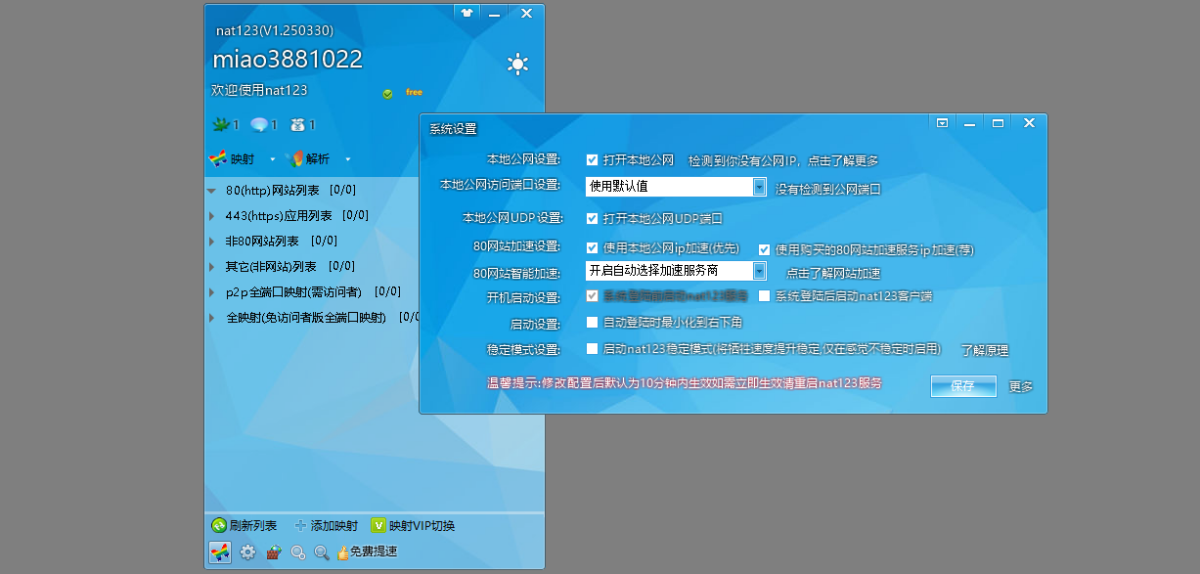Click the 欢迎使用nat123 welcome text

259,90
